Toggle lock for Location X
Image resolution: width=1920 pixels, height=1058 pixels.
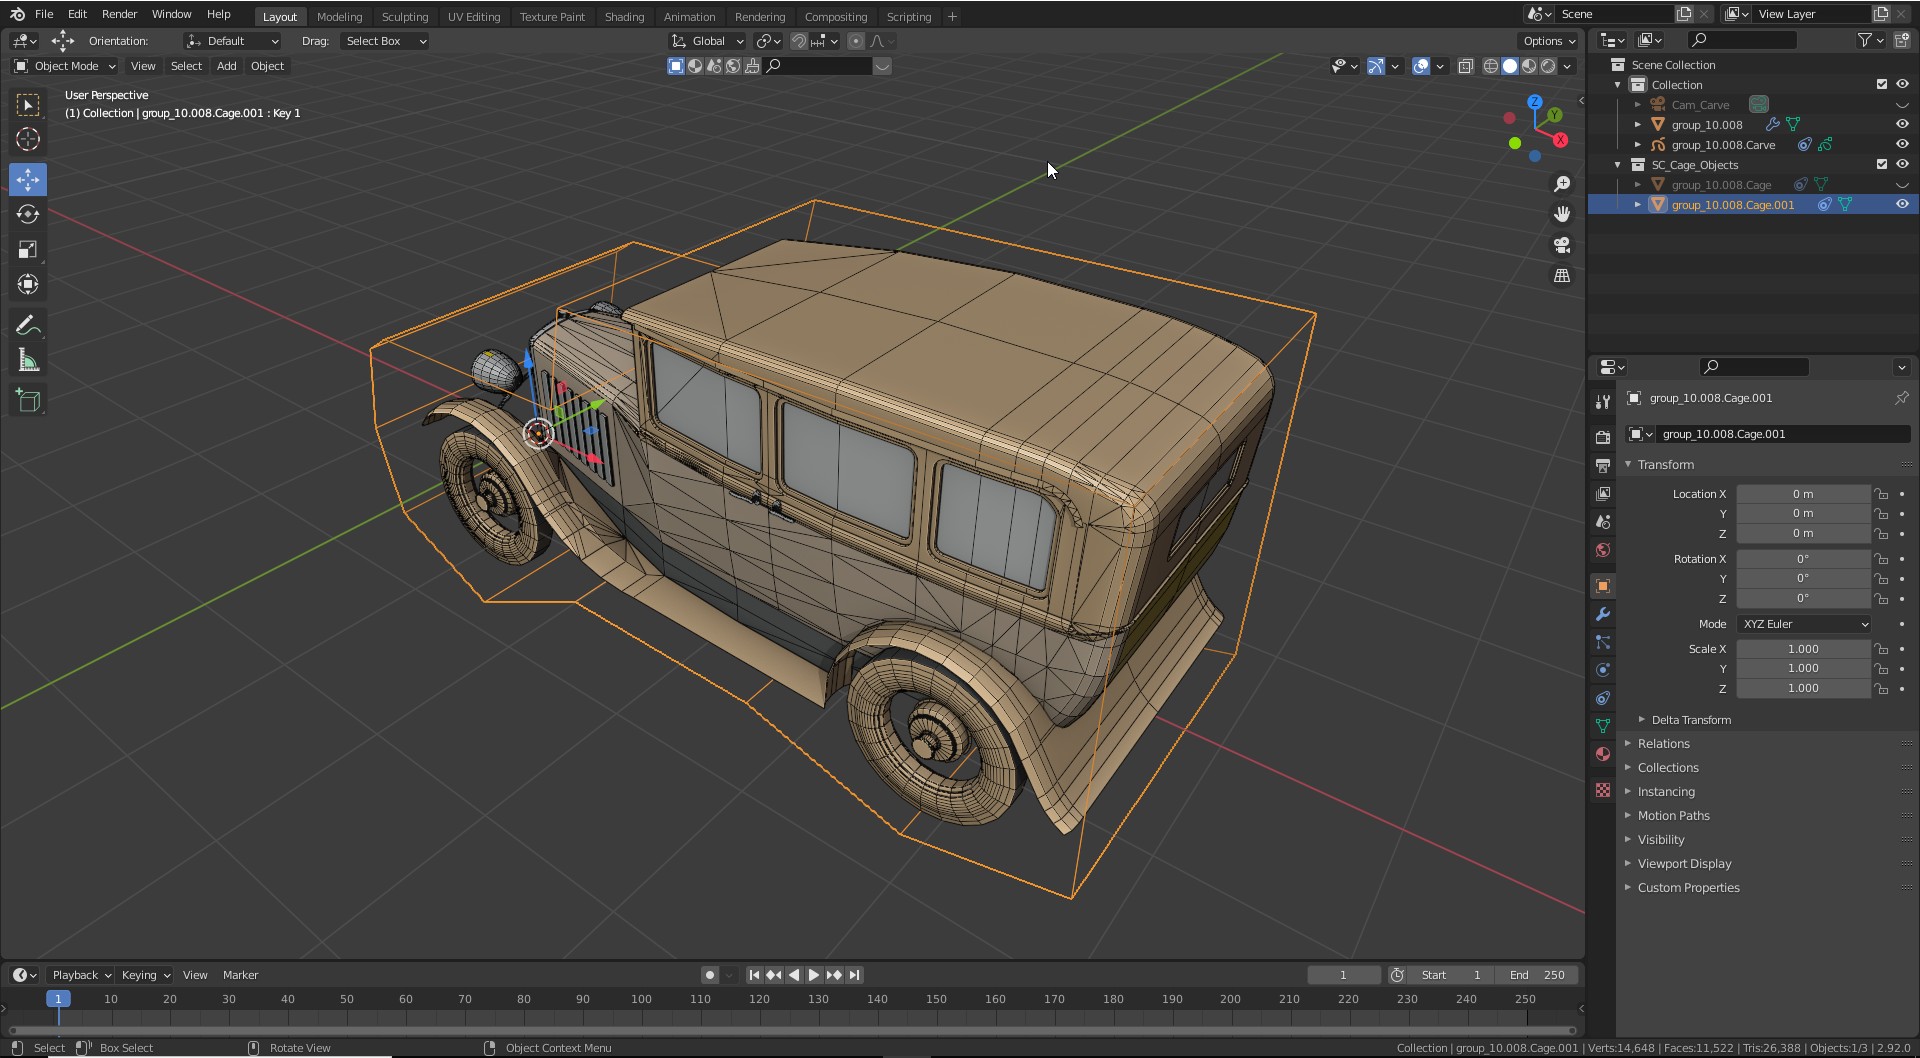click(x=1881, y=494)
